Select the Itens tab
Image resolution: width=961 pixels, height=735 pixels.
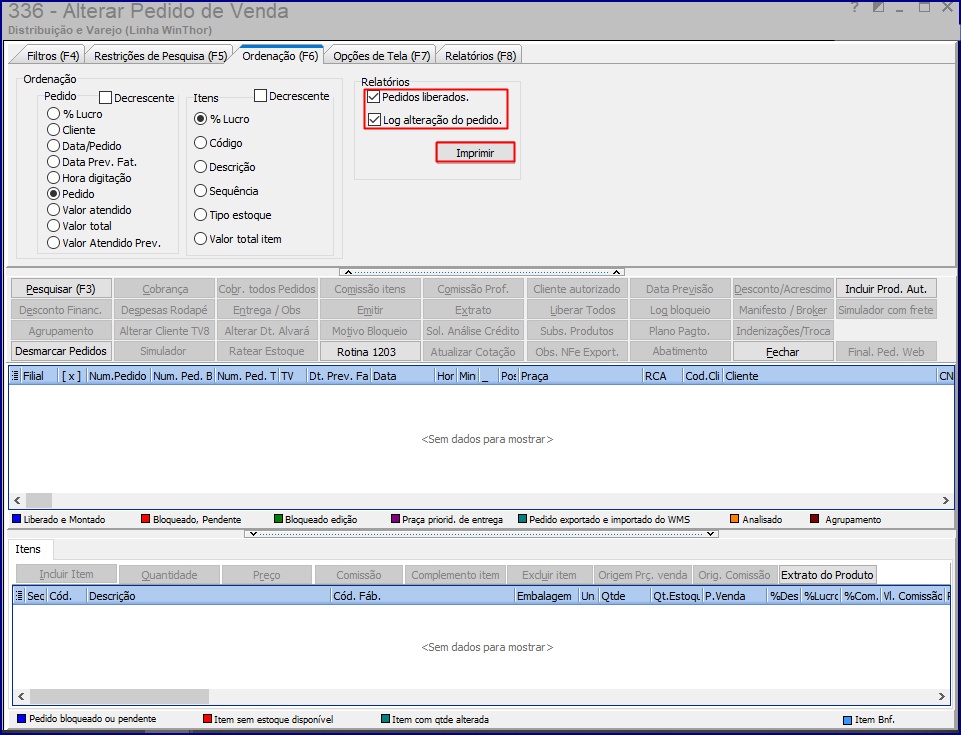point(28,549)
